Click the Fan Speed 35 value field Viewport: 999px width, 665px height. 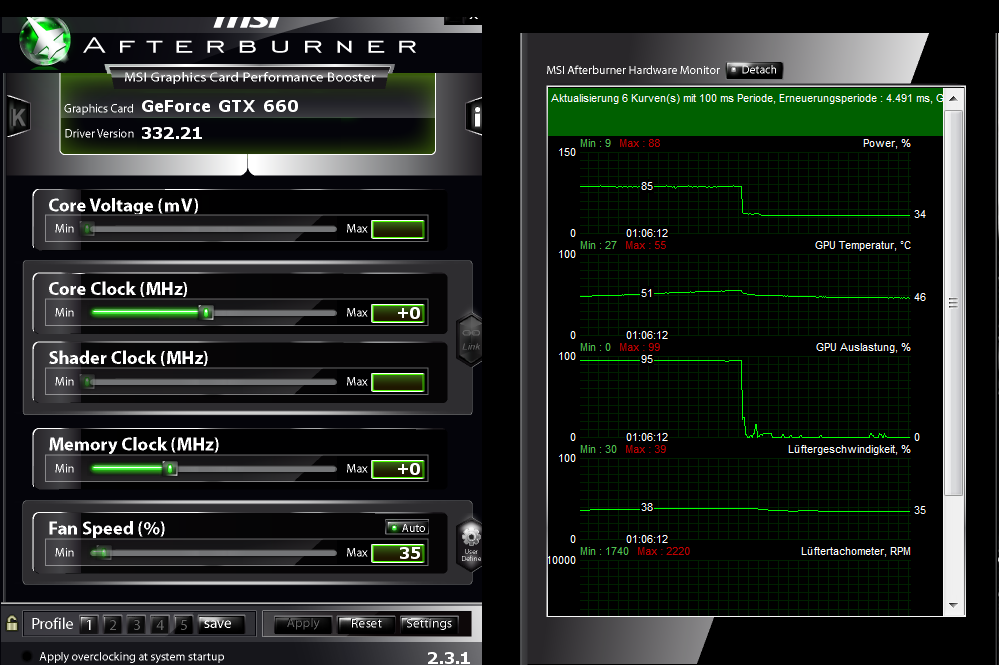point(398,554)
